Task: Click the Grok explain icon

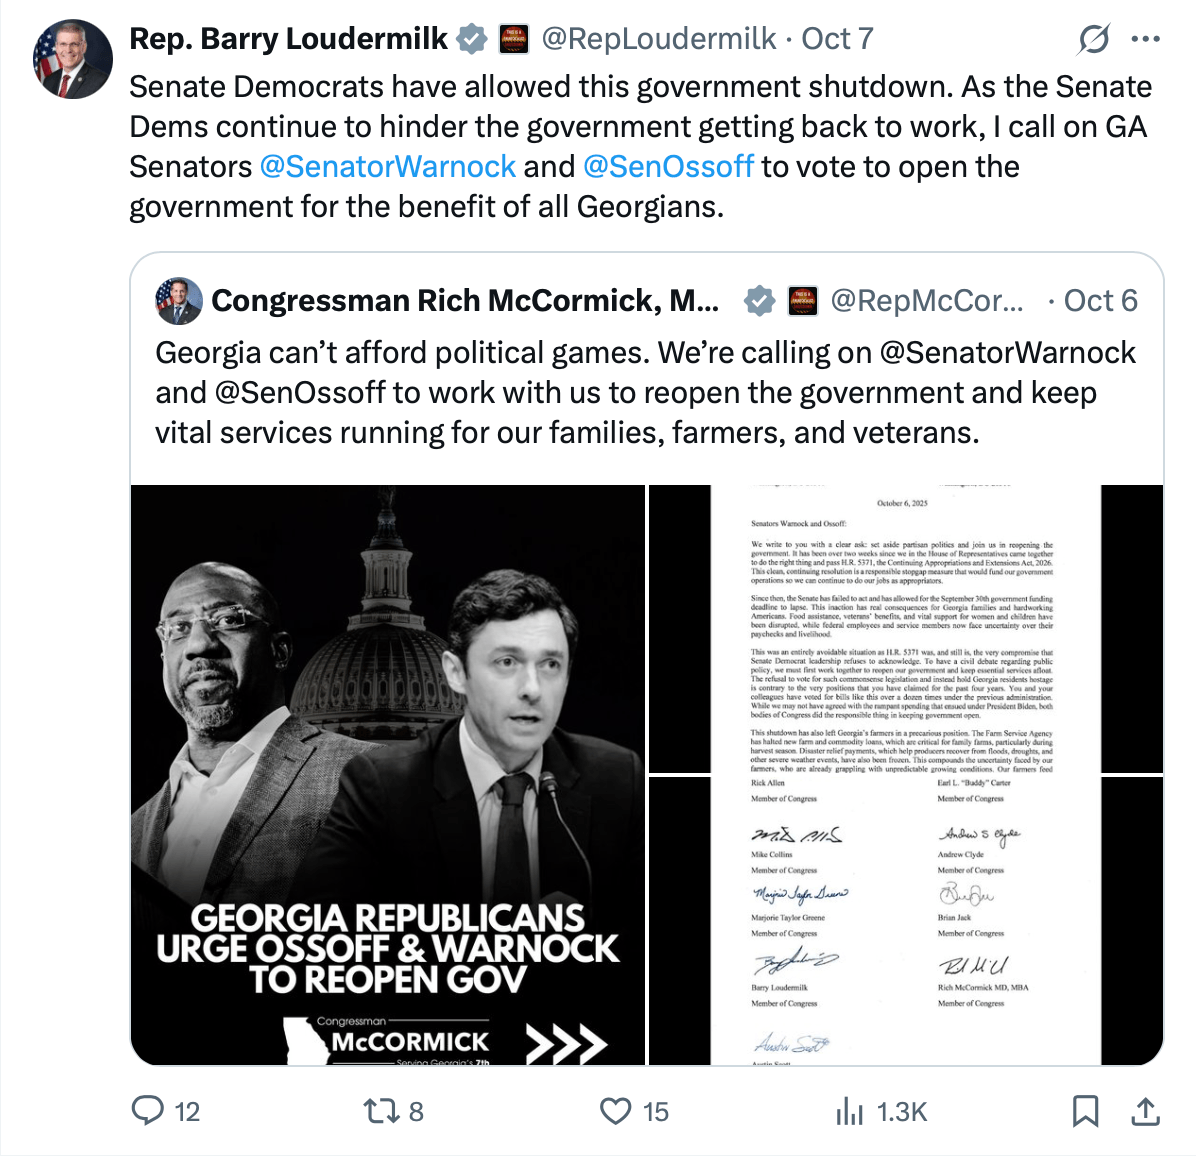Action: coord(1094,39)
